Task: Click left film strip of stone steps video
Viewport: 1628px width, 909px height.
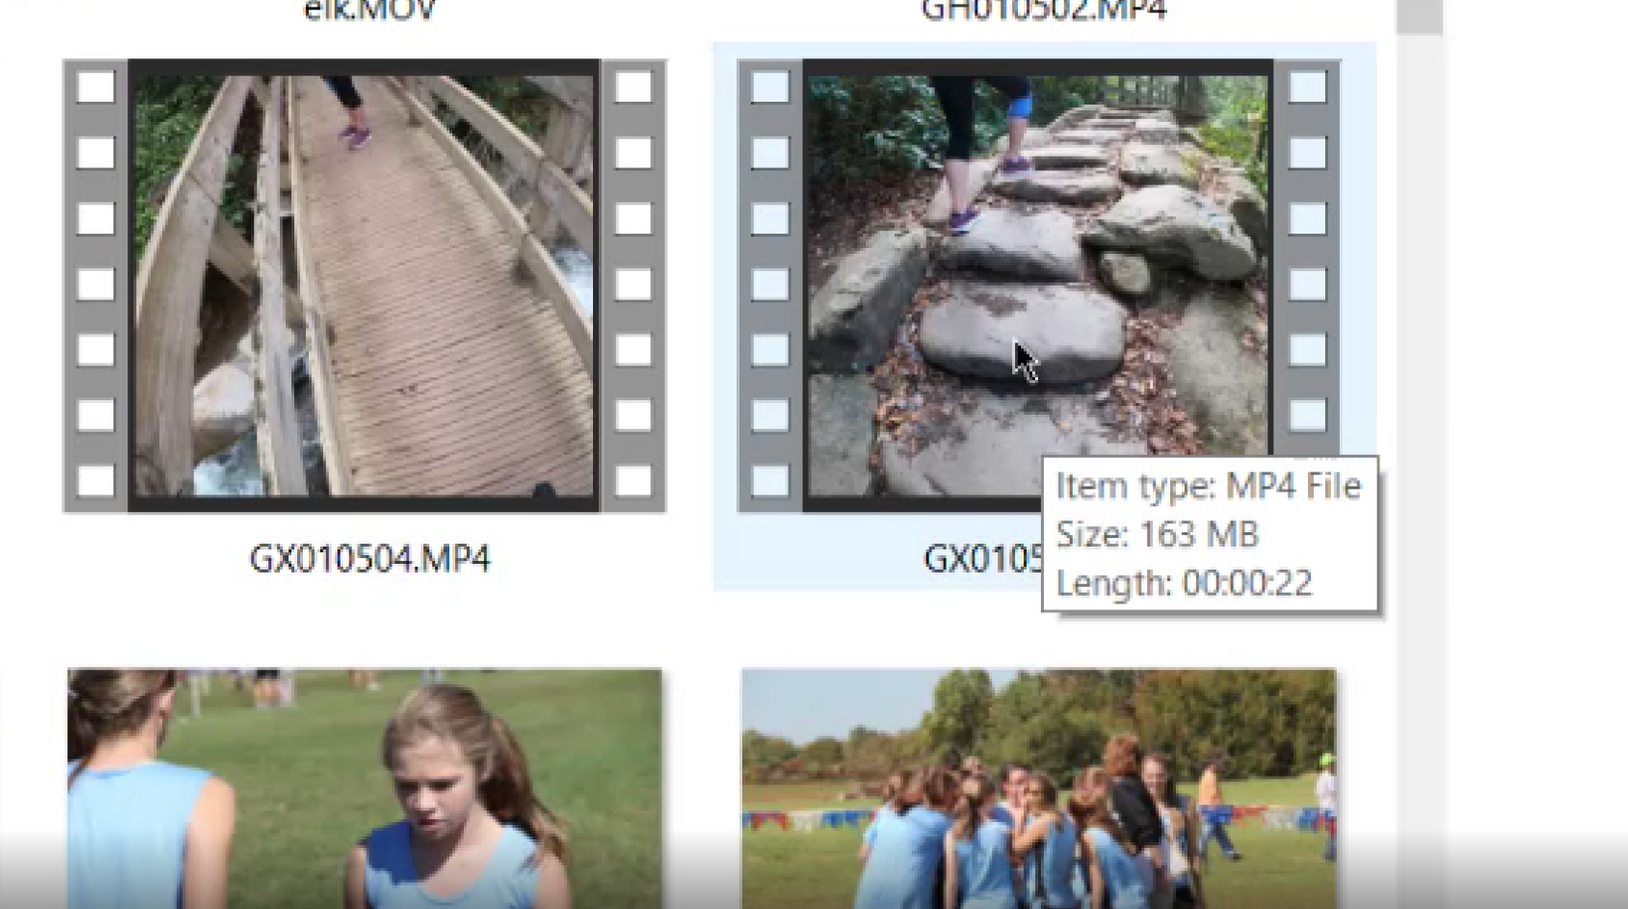Action: (770, 285)
